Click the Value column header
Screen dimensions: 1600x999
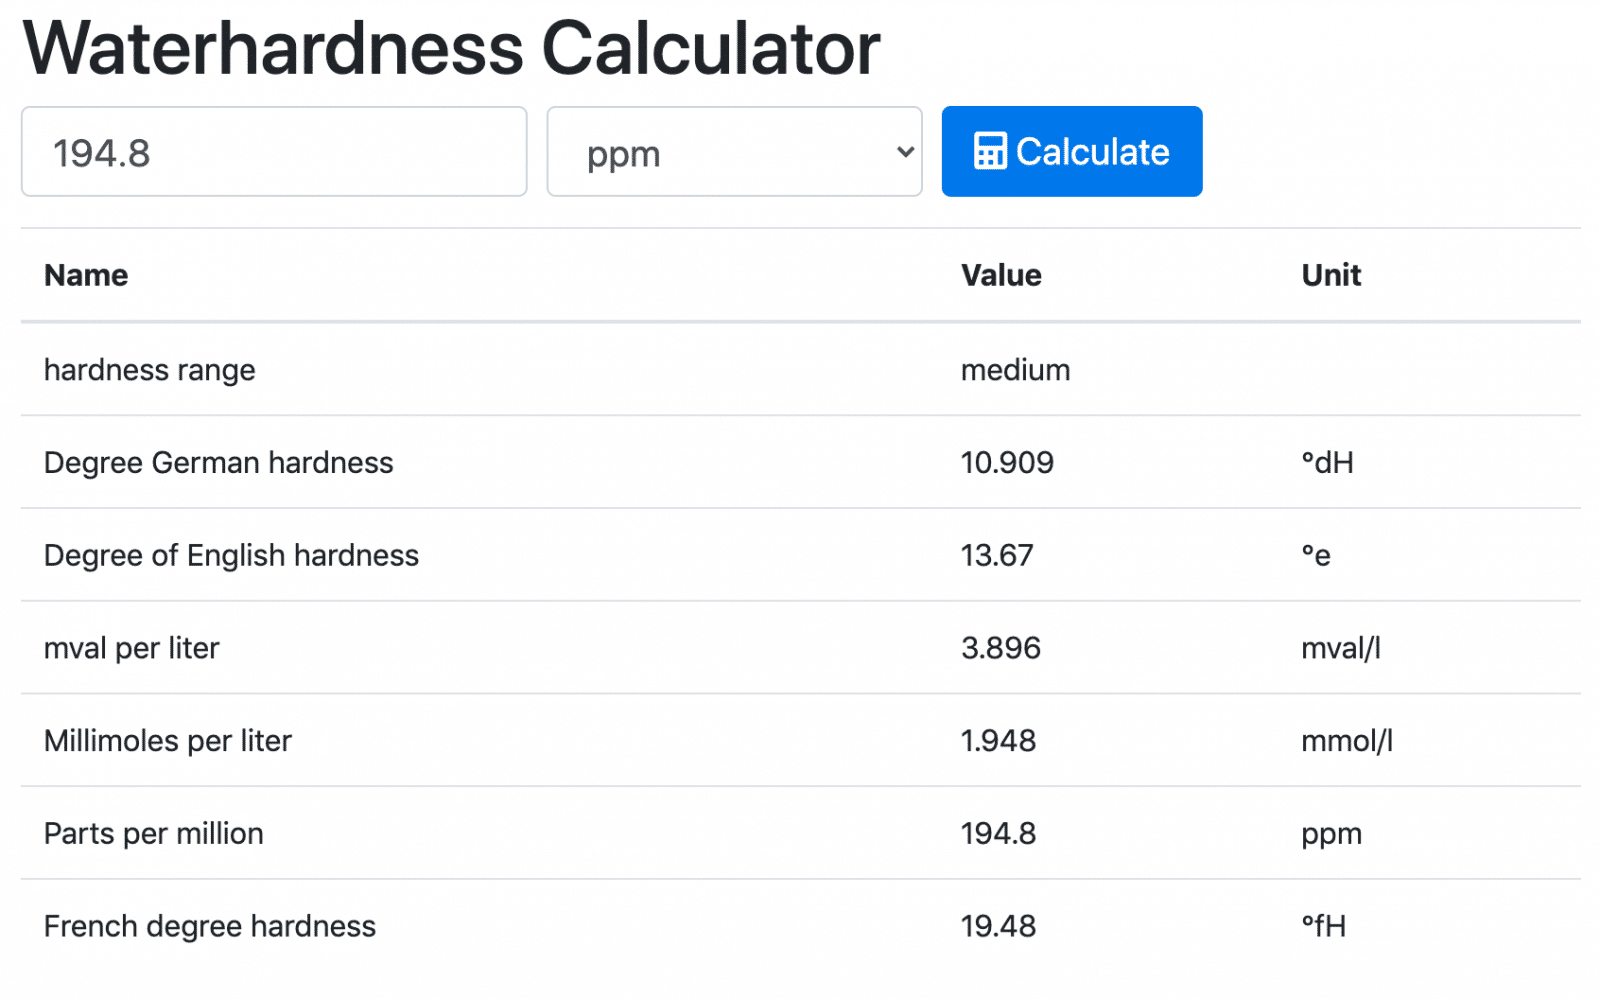[1001, 275]
